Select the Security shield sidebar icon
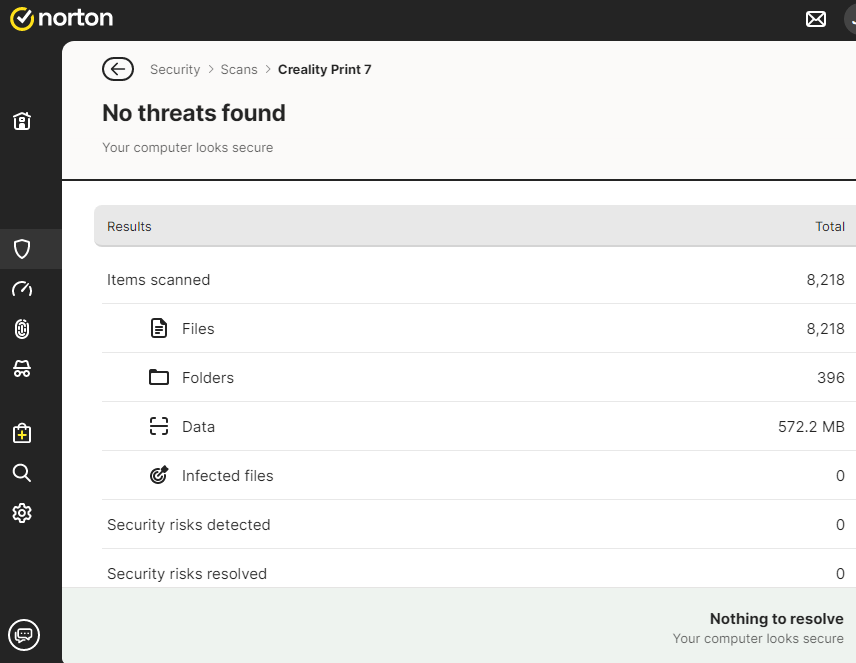Viewport: 856px width, 663px height. (x=22, y=249)
